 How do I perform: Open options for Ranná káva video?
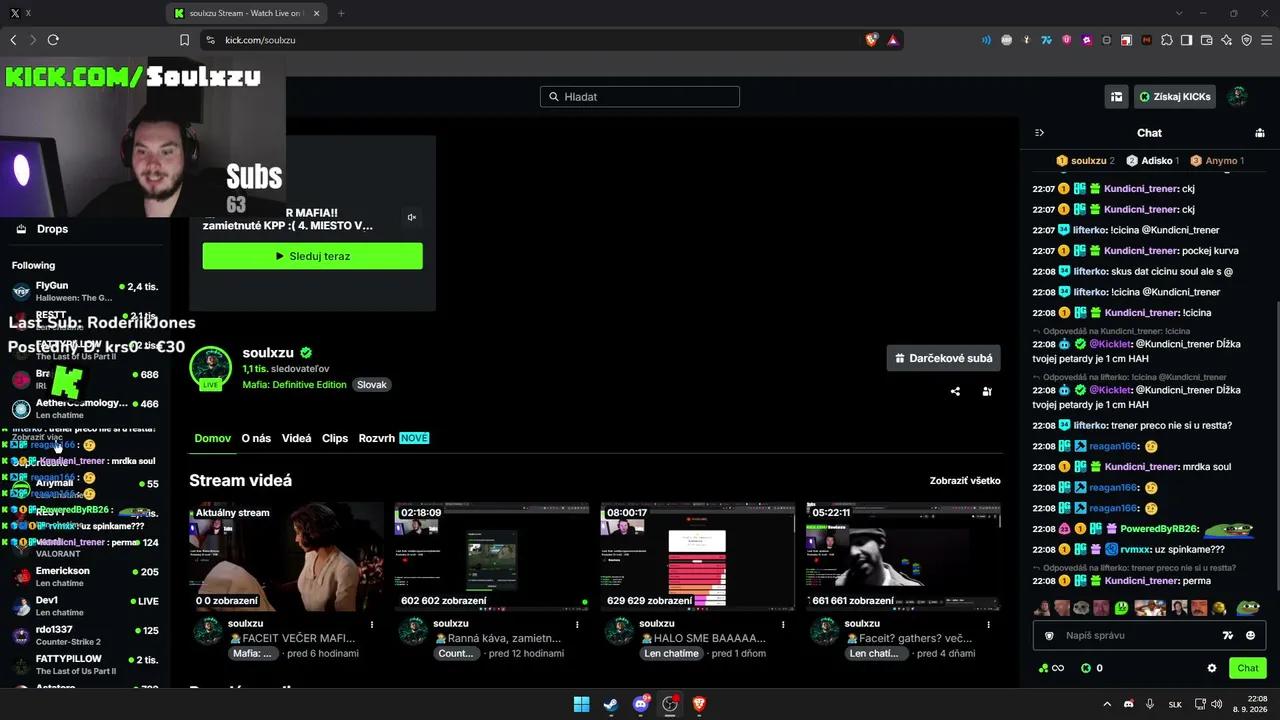point(577,624)
